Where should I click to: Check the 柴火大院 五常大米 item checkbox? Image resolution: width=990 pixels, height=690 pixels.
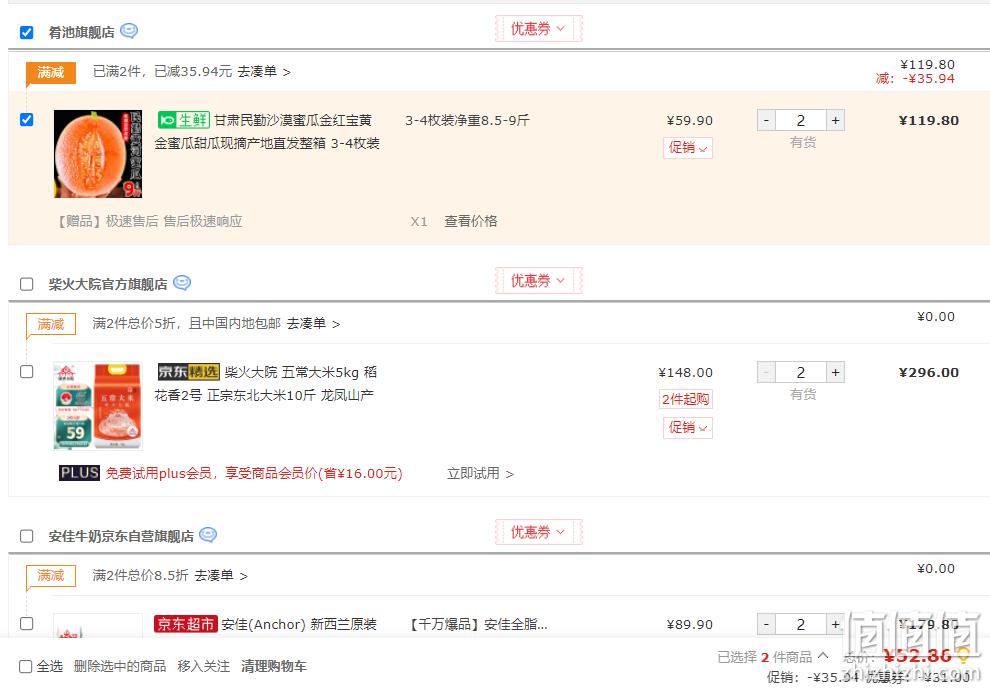tap(27, 371)
